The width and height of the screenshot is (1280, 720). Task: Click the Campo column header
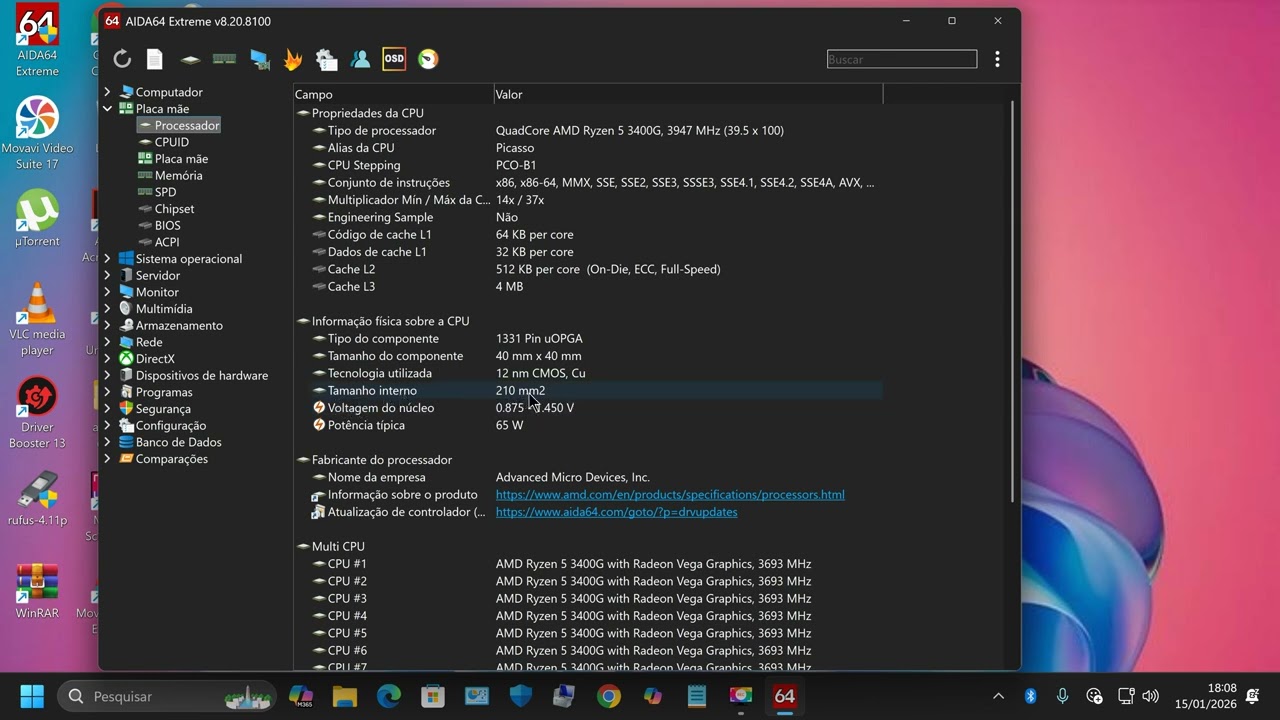(x=393, y=94)
